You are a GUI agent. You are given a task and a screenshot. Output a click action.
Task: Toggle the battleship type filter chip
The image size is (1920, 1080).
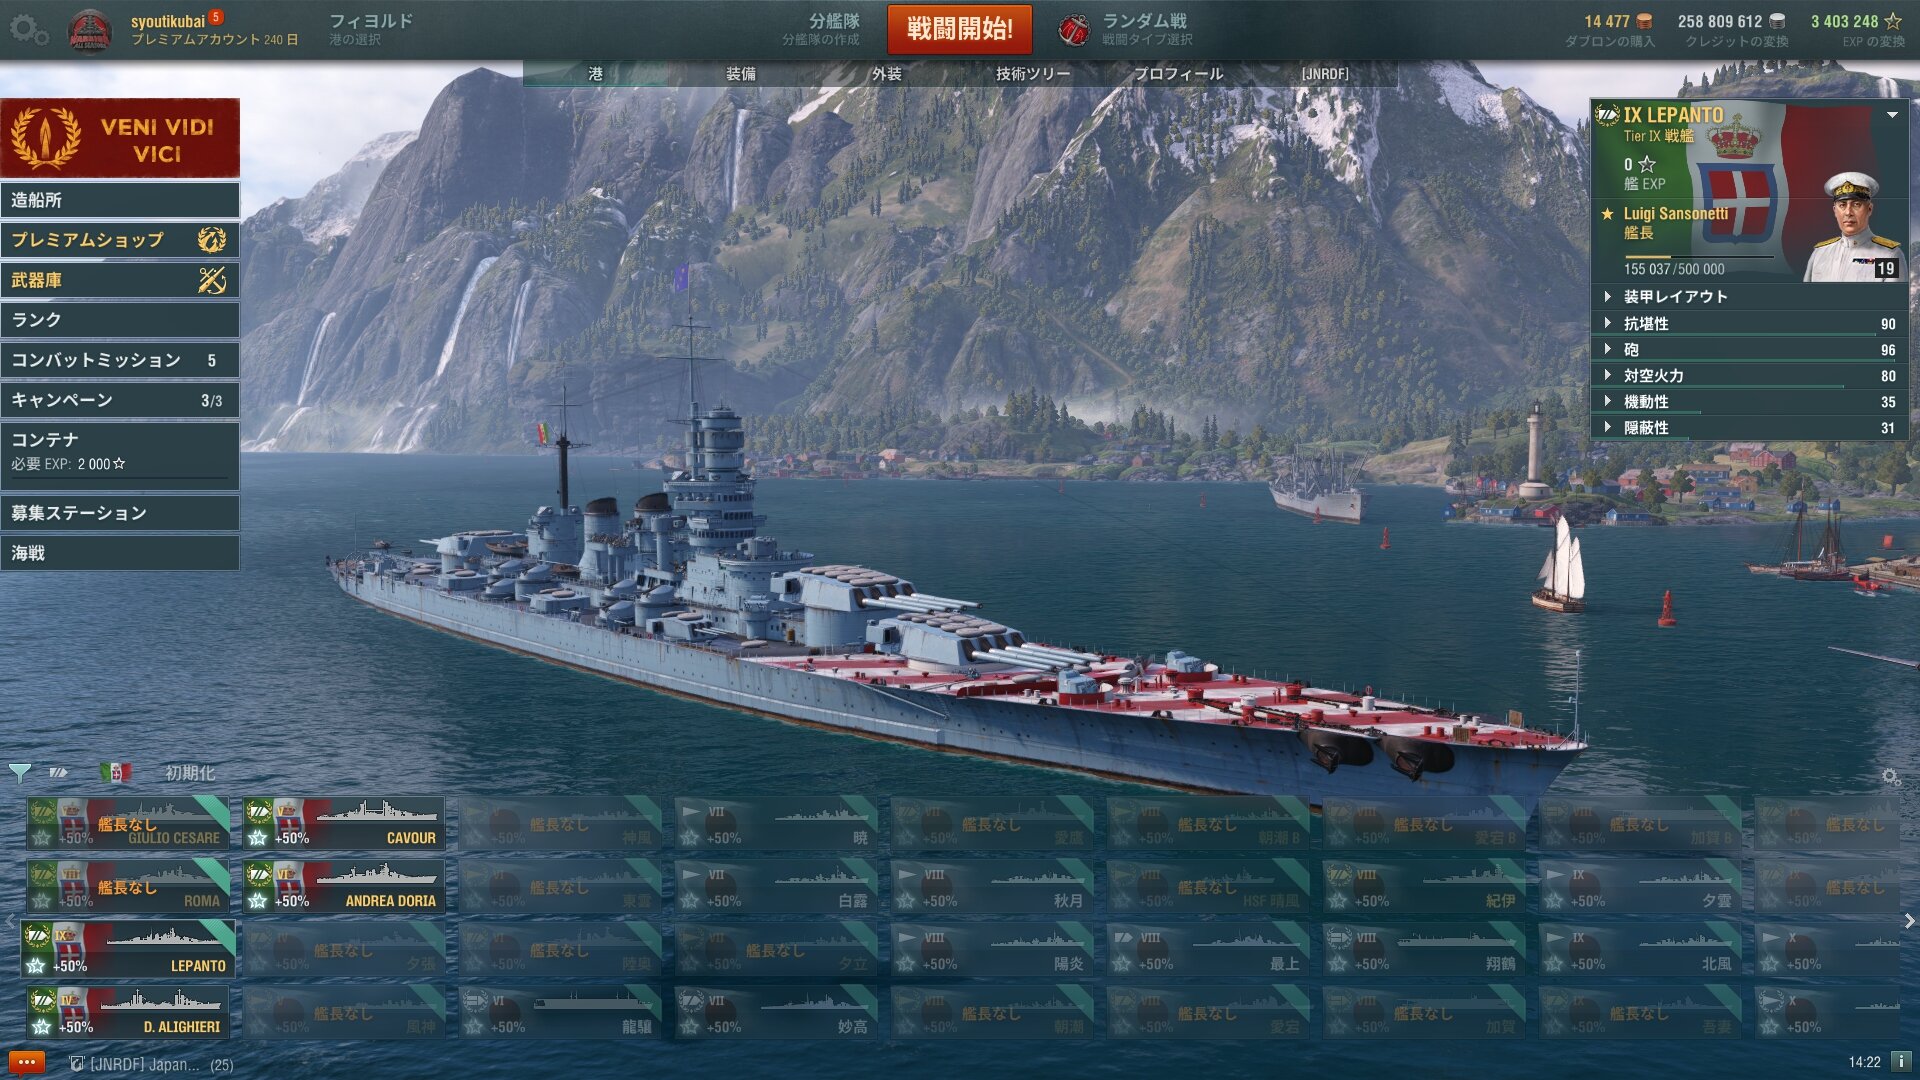tap(59, 772)
